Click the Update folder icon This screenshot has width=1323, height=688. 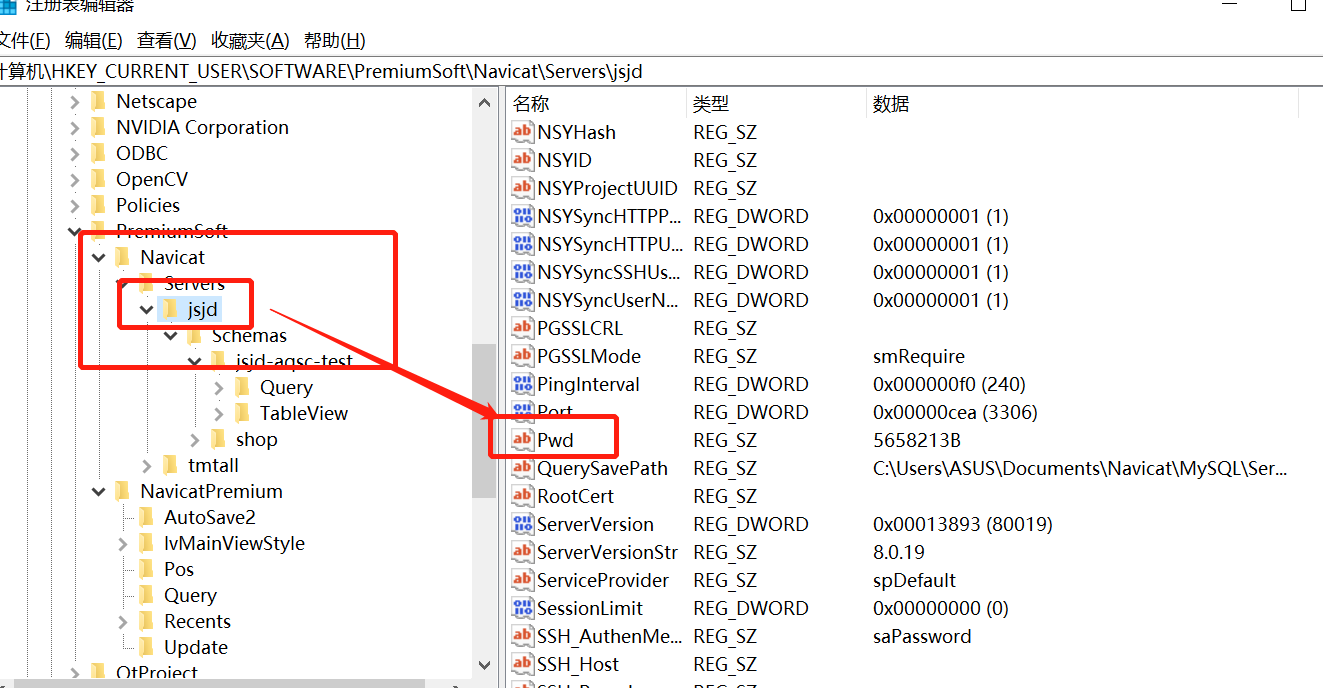(x=146, y=647)
